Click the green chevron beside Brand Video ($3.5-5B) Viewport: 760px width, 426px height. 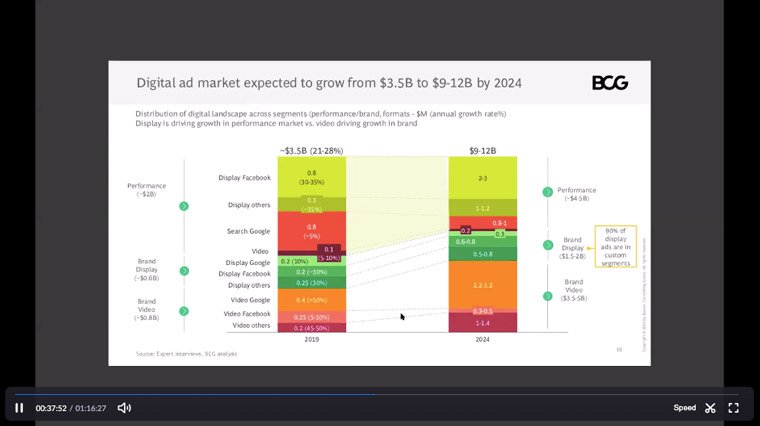pos(548,296)
